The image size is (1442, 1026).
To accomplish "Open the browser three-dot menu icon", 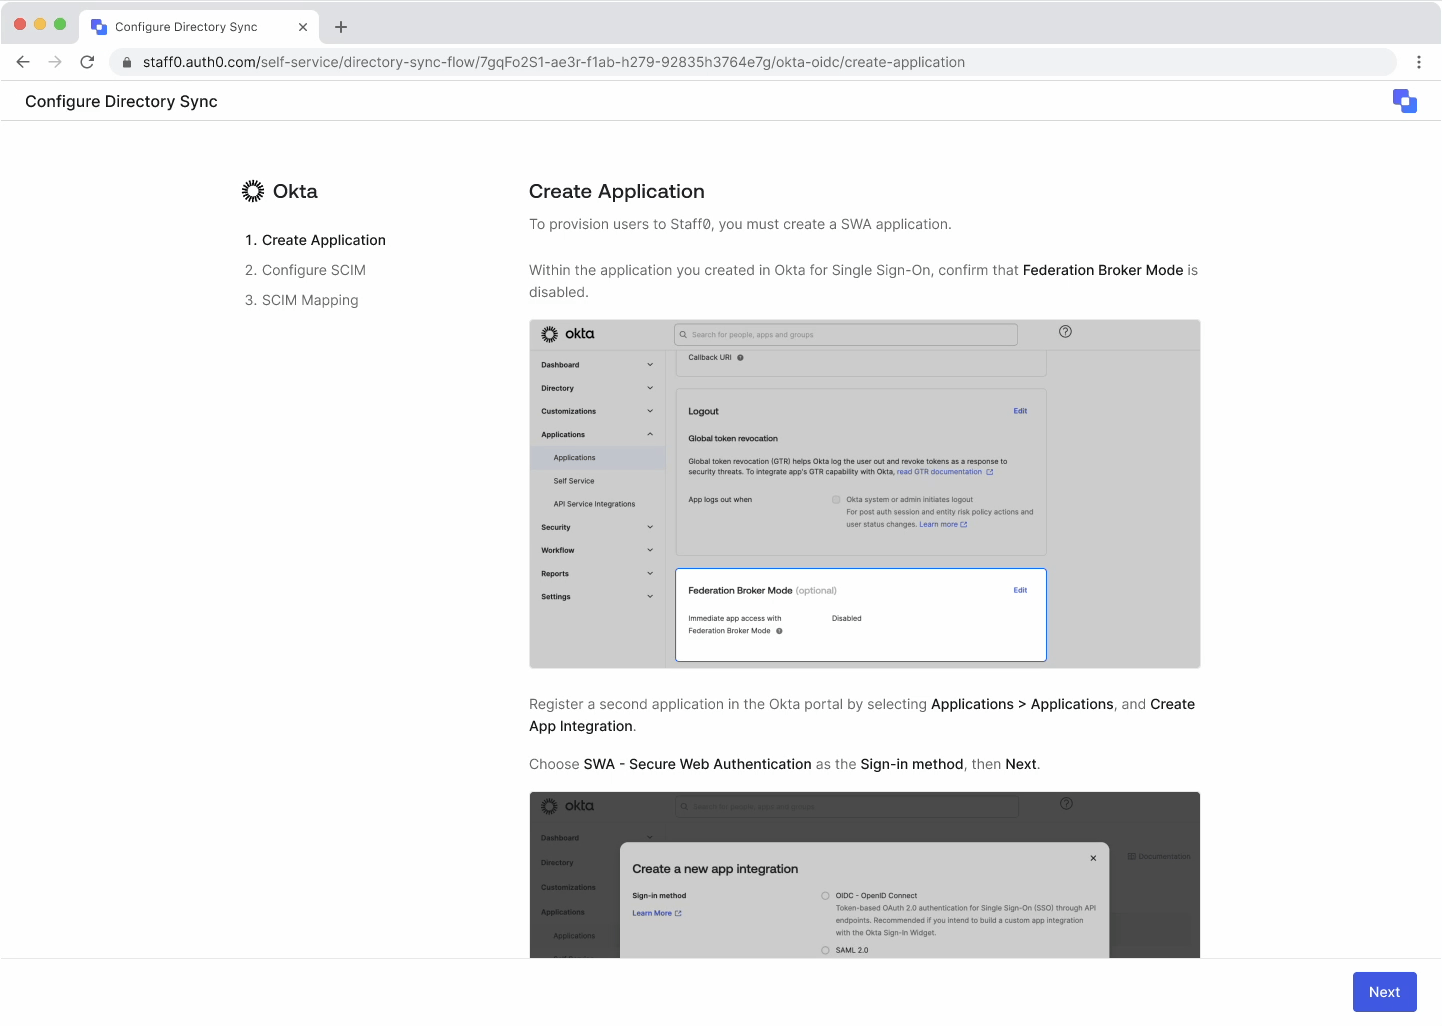I will pos(1419,61).
